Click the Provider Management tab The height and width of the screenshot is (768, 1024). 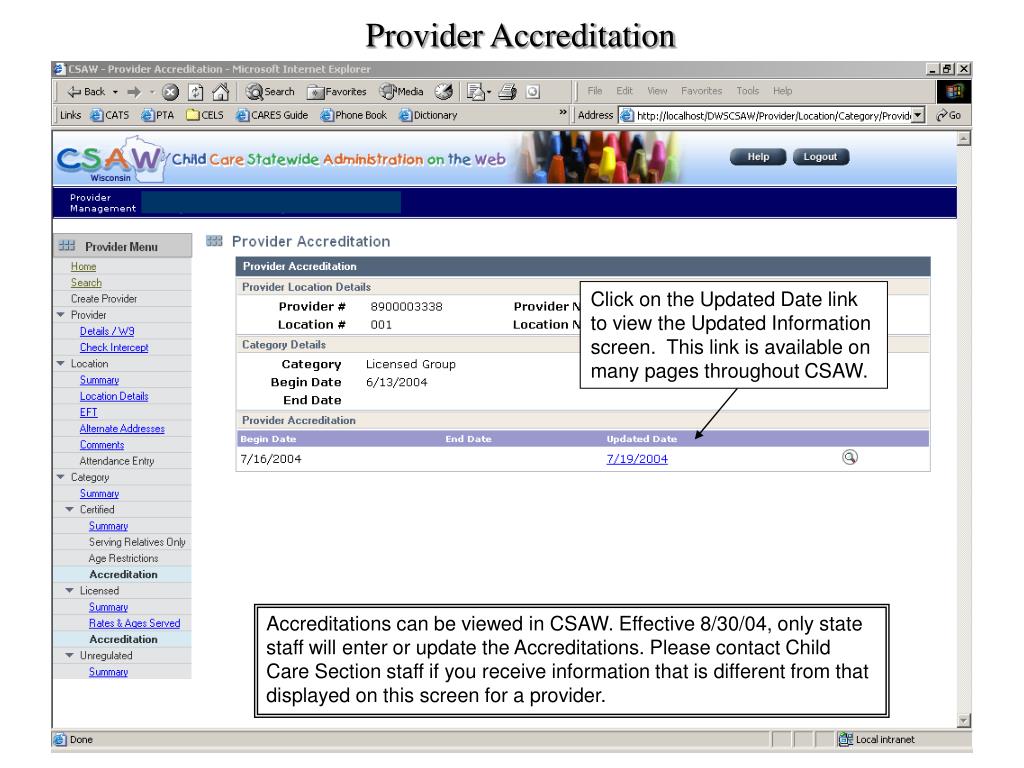click(103, 202)
